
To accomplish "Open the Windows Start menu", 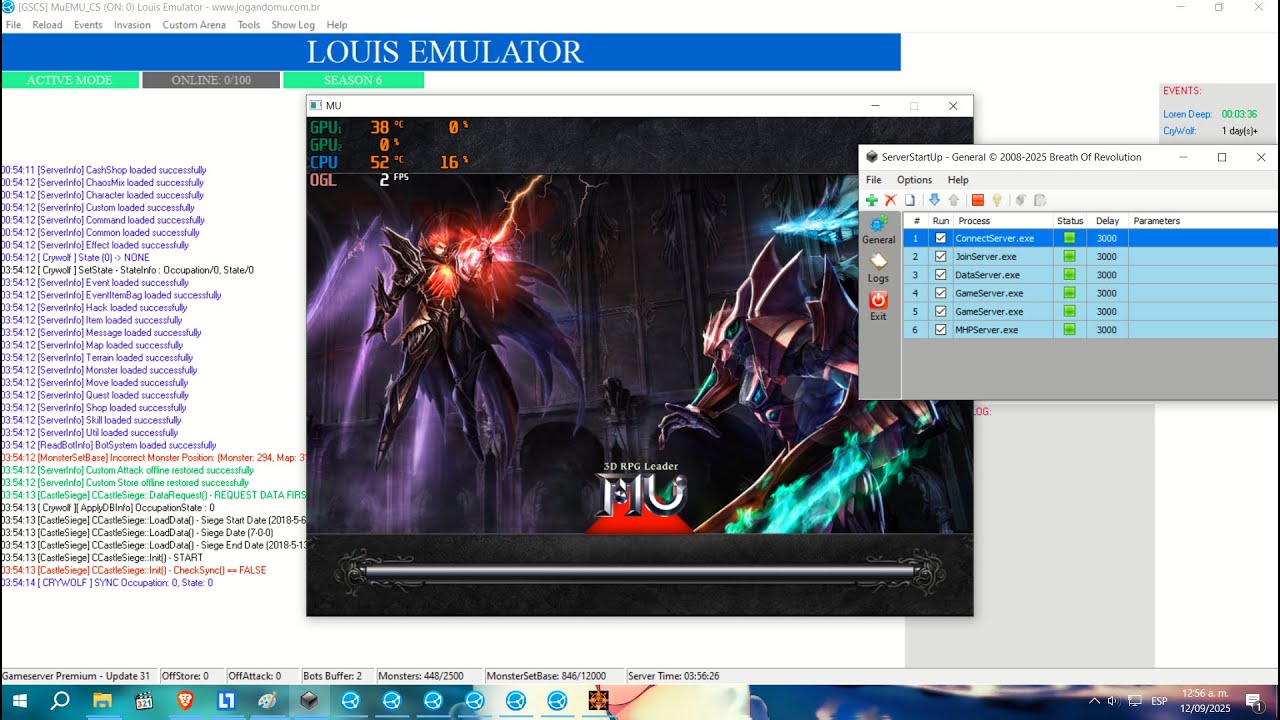I will (18, 701).
